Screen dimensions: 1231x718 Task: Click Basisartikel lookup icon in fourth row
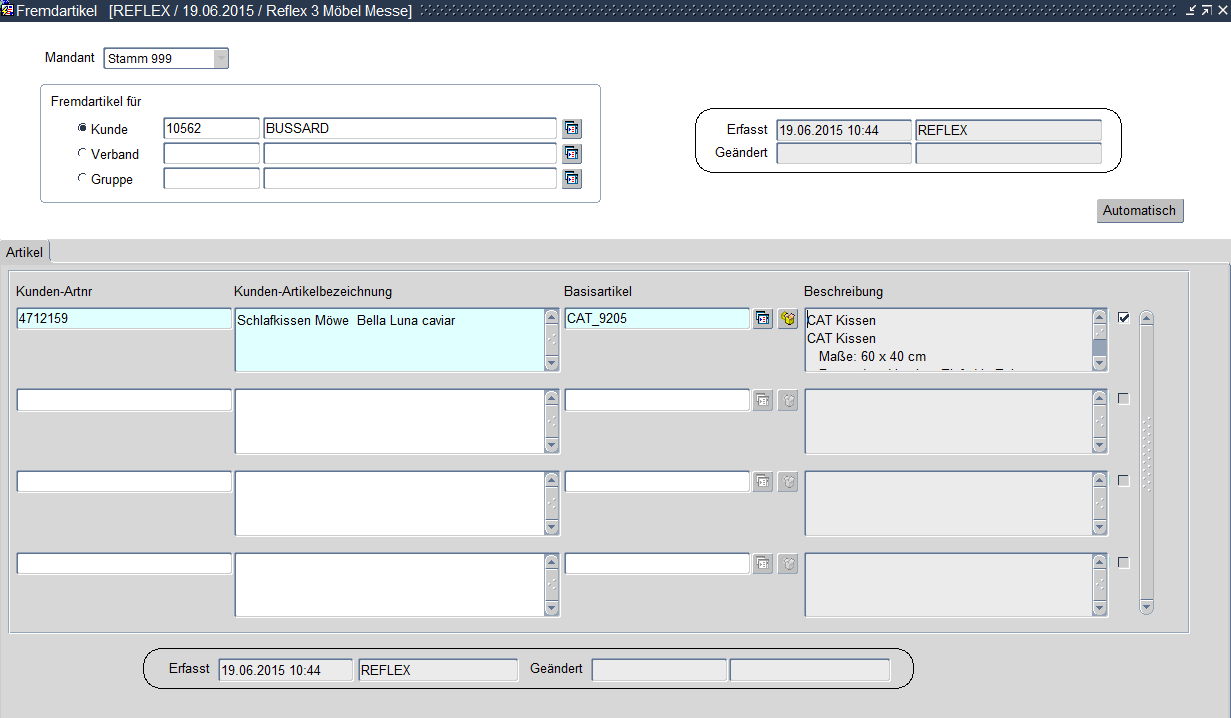(x=763, y=564)
